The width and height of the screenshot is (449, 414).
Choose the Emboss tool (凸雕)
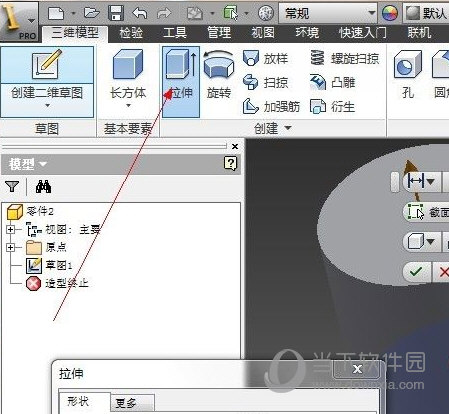click(333, 82)
